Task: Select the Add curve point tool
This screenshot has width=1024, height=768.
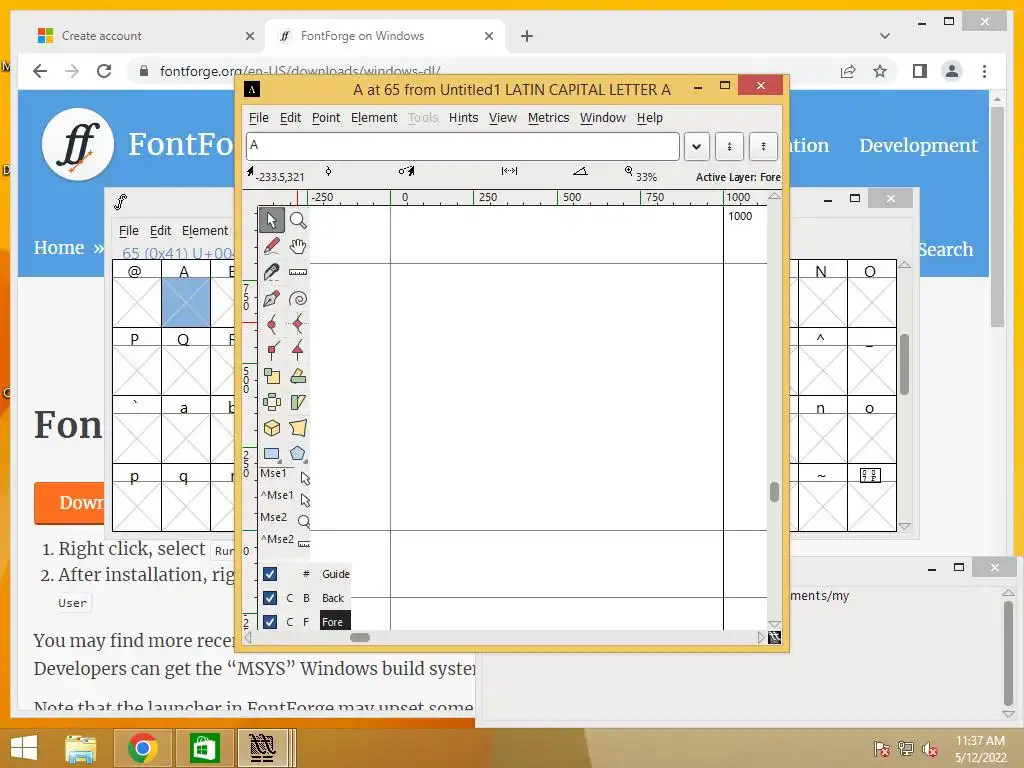Action: [272, 324]
